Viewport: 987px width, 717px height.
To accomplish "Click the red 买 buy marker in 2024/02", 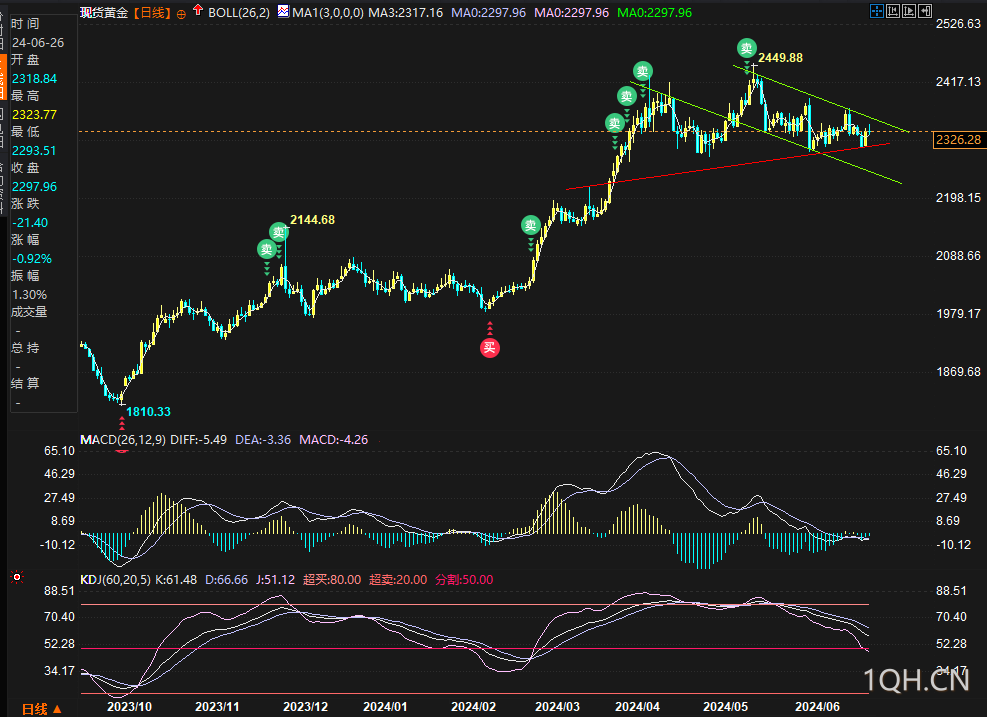I will [490, 347].
